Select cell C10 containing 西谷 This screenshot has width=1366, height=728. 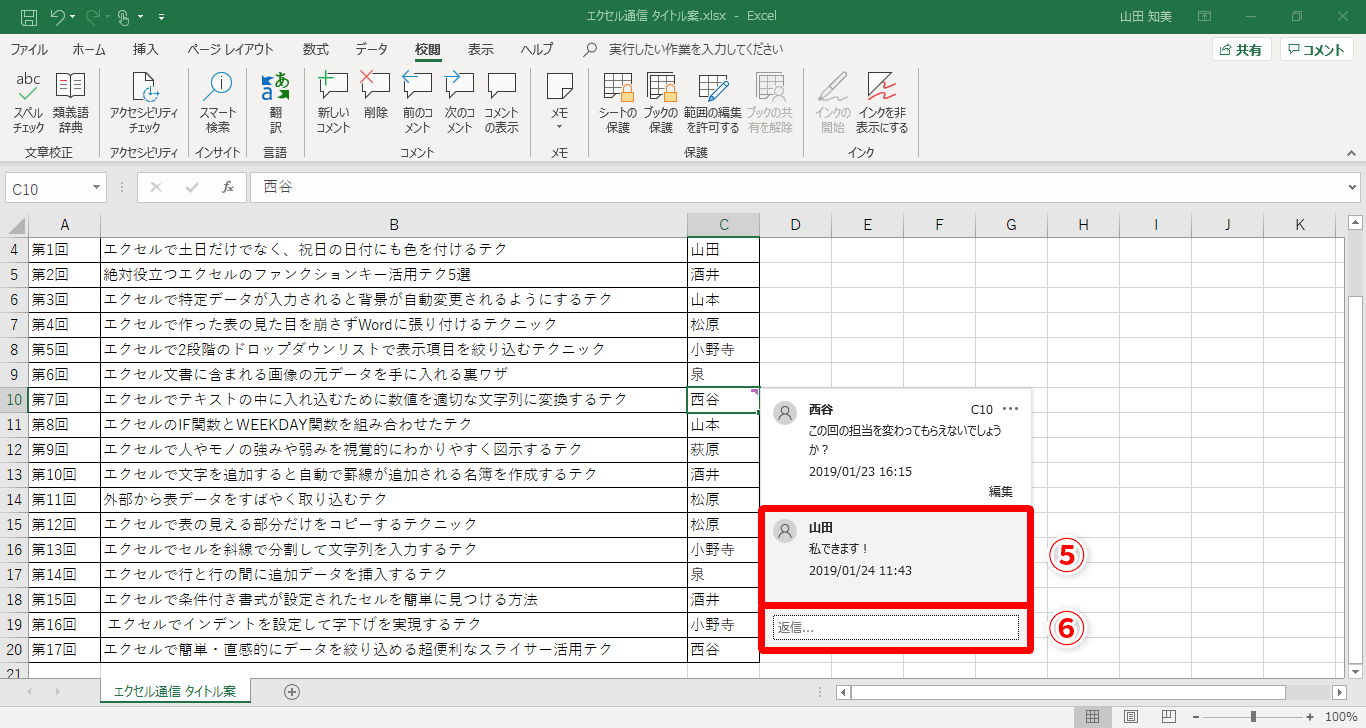723,400
